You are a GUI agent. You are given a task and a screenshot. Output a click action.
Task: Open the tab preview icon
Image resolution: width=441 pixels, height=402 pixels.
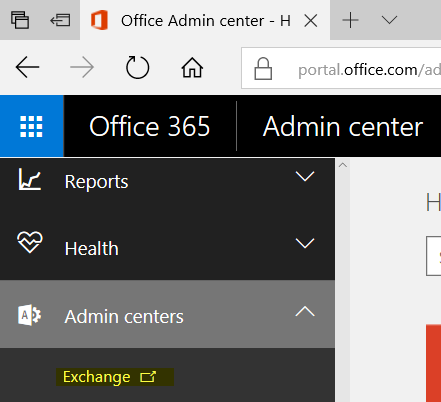pyautogui.click(x=20, y=20)
